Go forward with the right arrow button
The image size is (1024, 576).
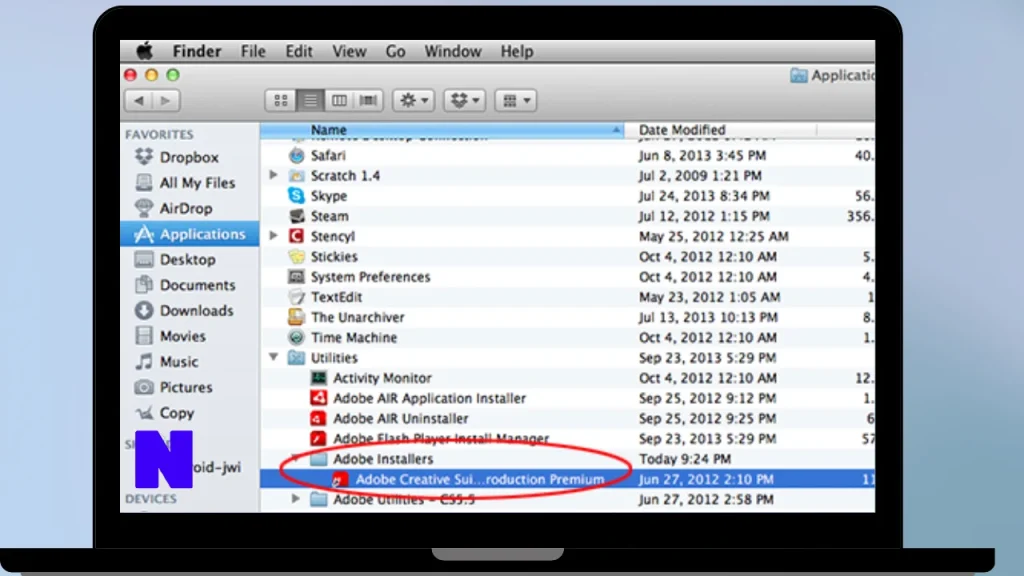(166, 101)
